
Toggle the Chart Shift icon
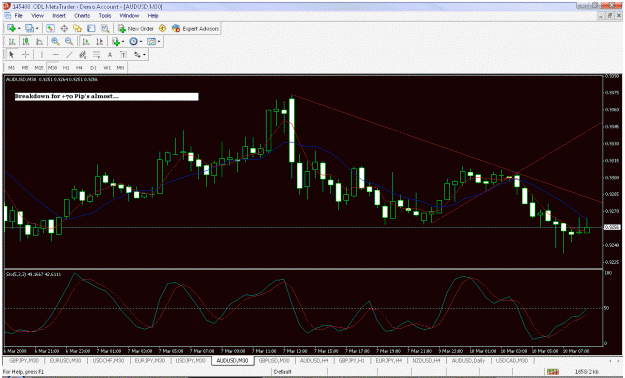click(x=99, y=41)
